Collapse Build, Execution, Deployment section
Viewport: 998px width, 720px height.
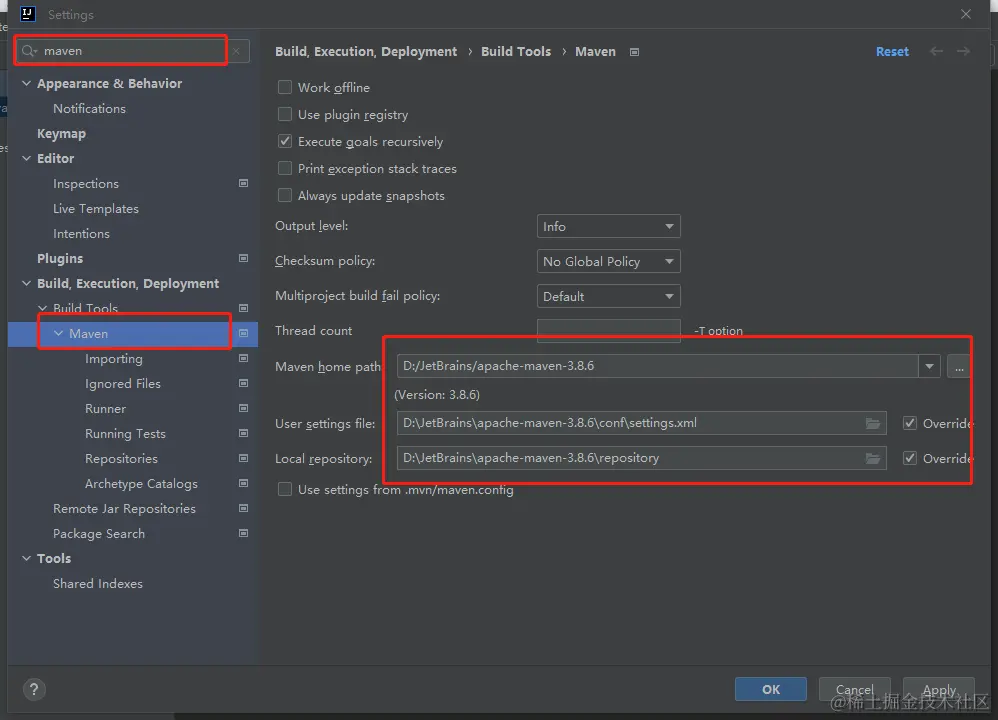[x=26, y=283]
